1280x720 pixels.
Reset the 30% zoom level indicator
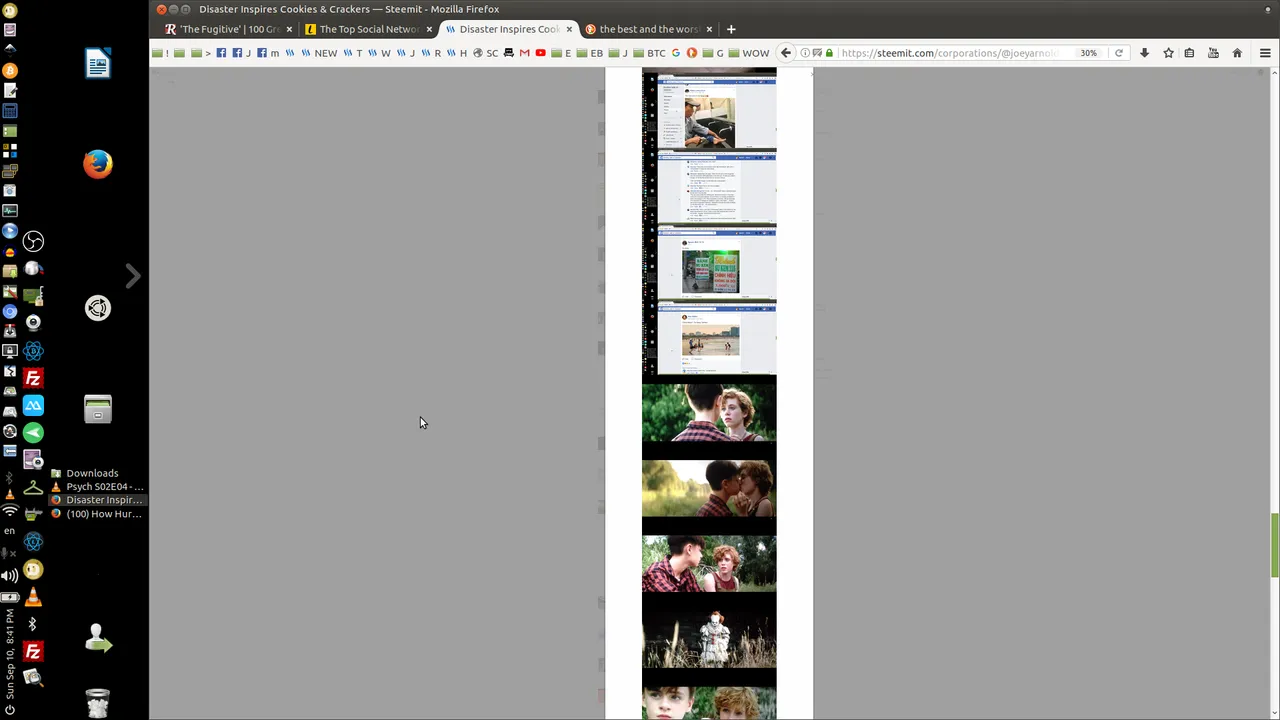pos(1088,53)
